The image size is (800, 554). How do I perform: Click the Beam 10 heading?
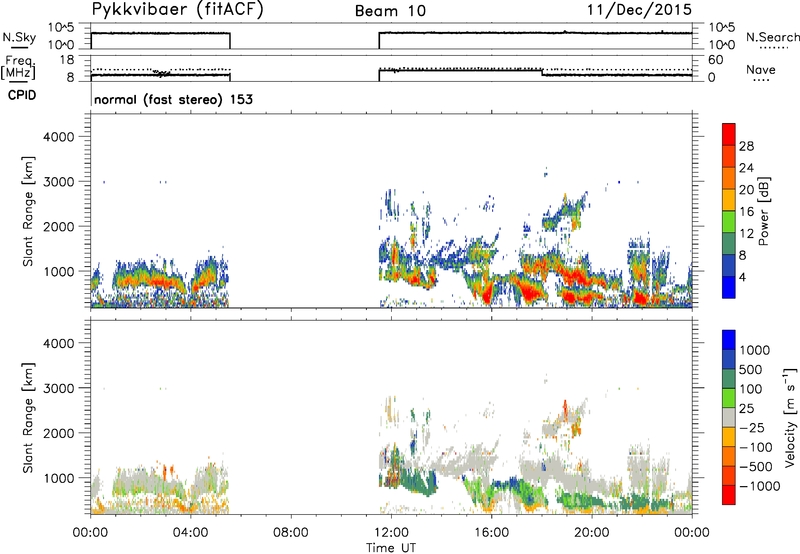tap(390, 11)
